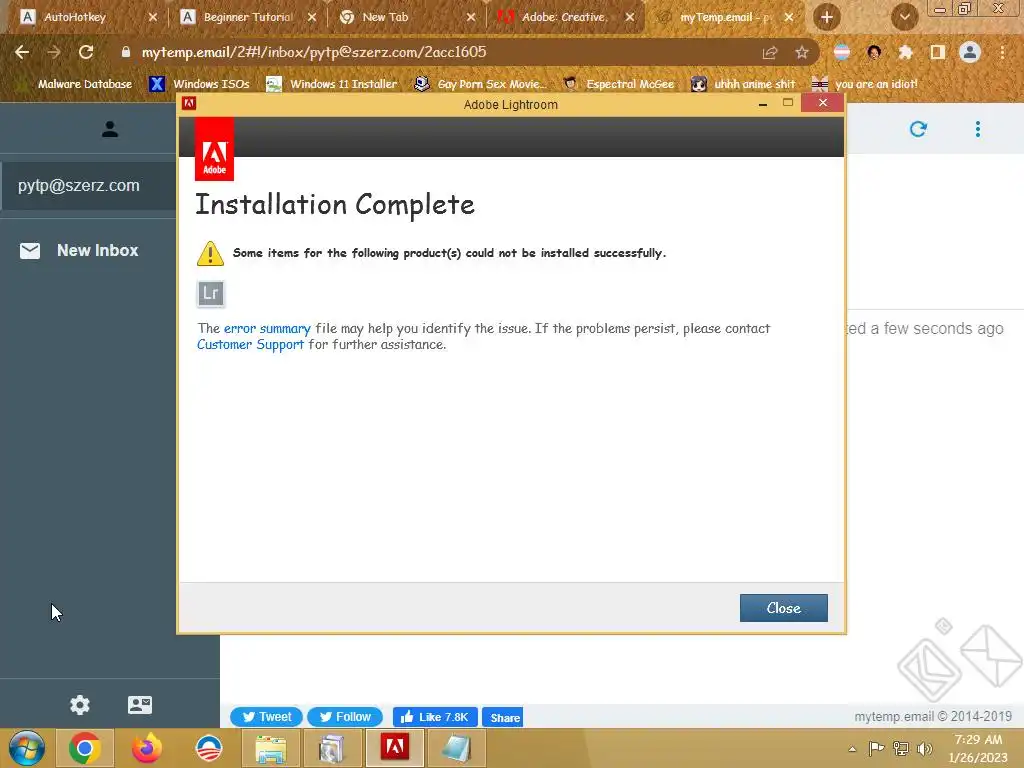Image resolution: width=1024 pixels, height=768 pixels.
Task: Go back with the browser back arrow
Action: coord(22,52)
